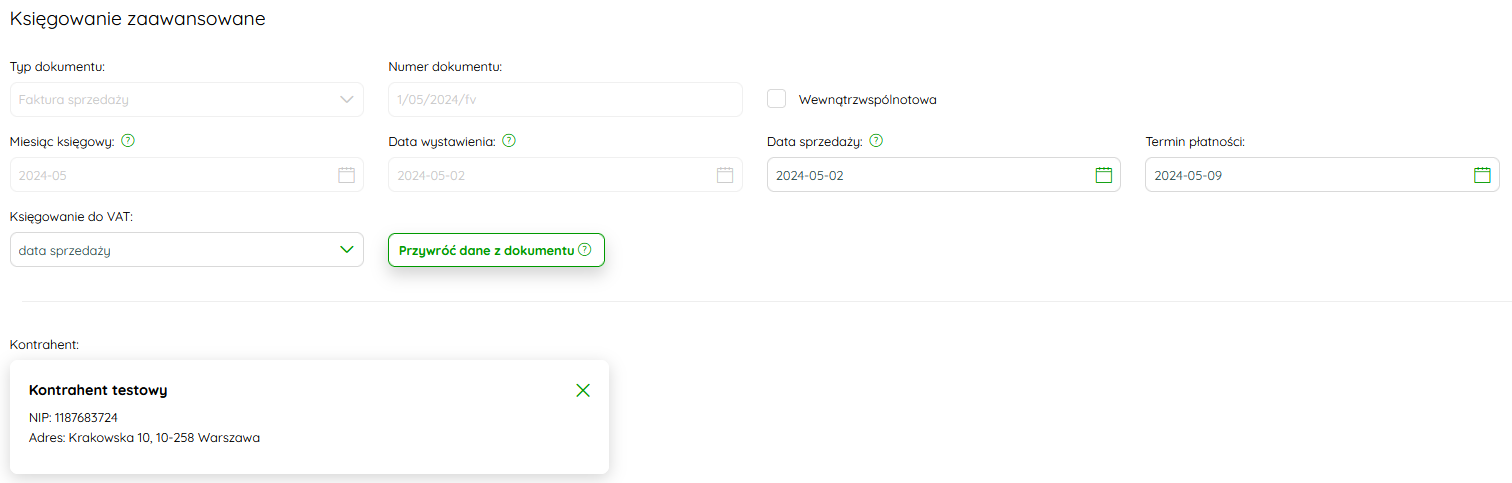
Task: Click the Numer dokumentu input field
Action: (565, 99)
